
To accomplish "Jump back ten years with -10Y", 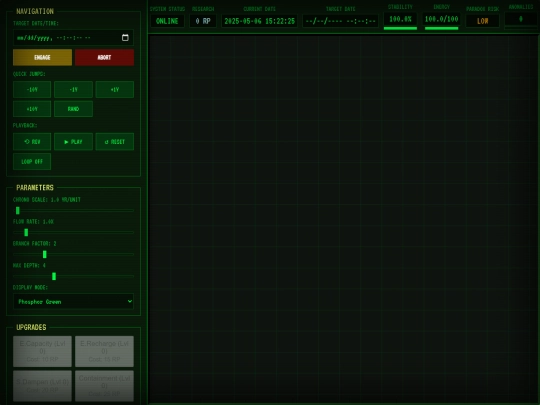I will (x=32, y=90).
